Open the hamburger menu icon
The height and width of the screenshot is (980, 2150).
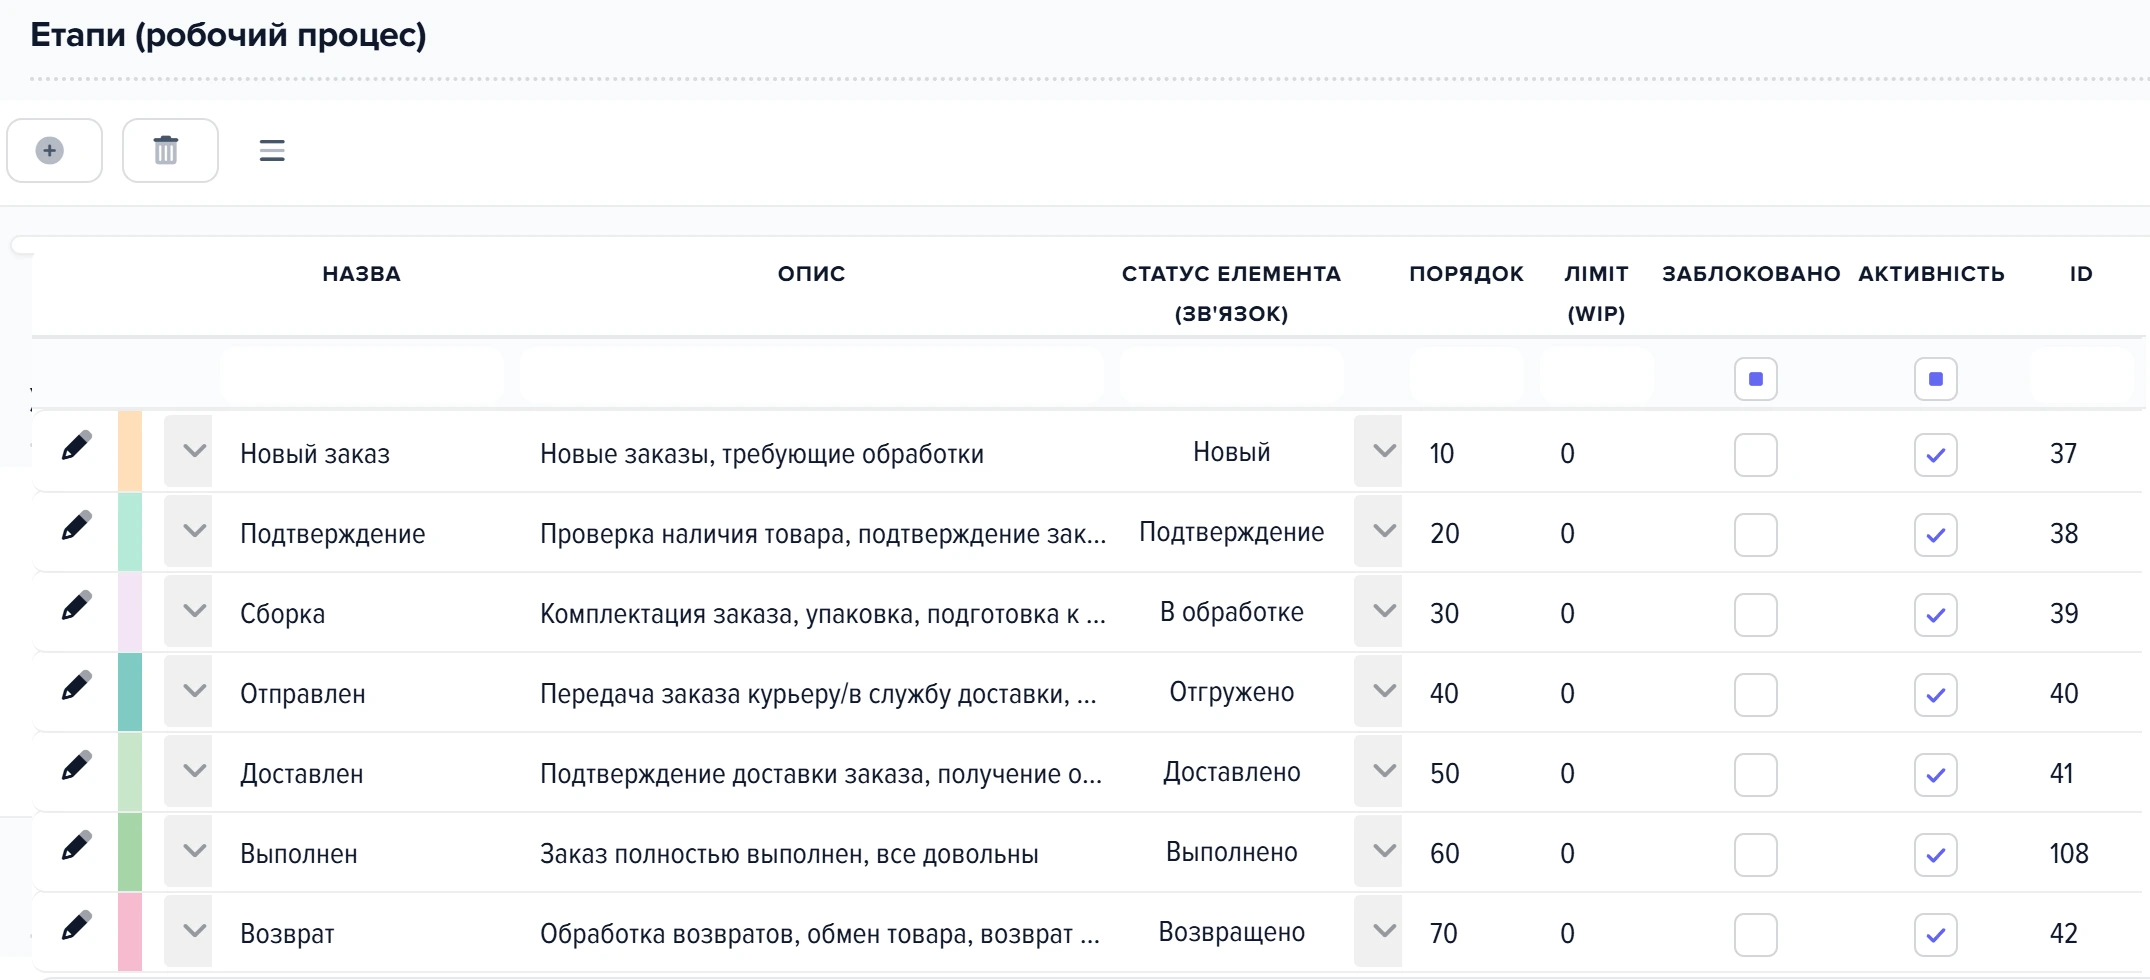(x=272, y=151)
